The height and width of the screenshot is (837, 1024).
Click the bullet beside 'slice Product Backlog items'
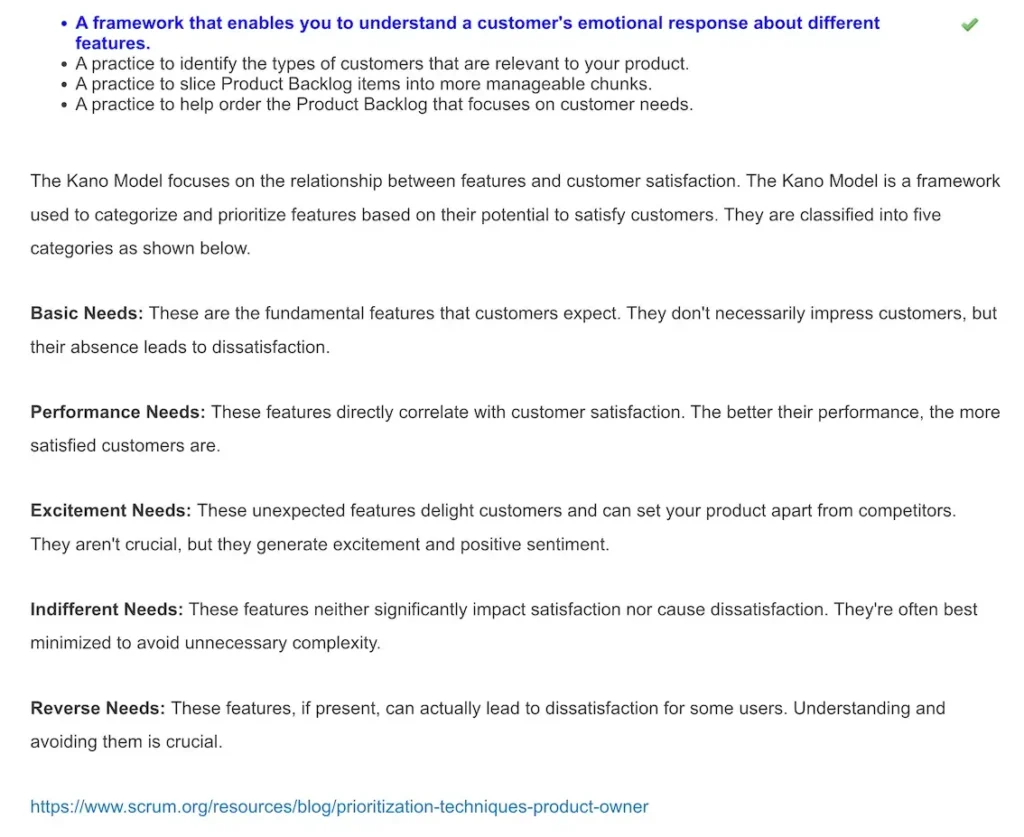click(x=65, y=85)
